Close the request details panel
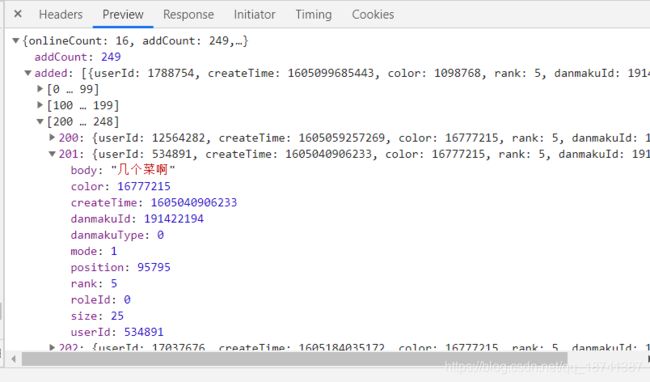Screen dimensions: 650x382 pyautogui.click(x=18, y=14)
